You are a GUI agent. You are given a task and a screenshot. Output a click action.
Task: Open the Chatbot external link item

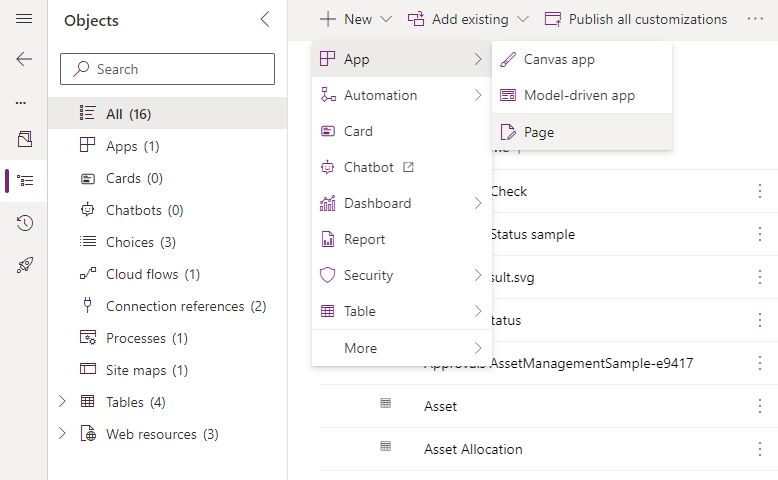pos(369,167)
